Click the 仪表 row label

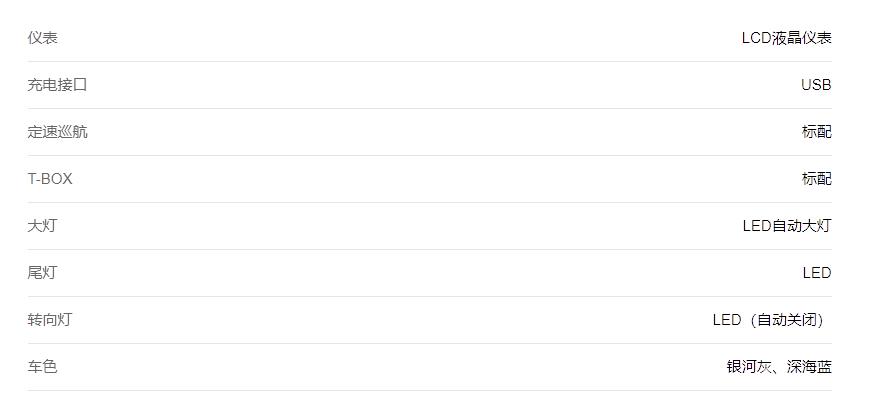pyautogui.click(x=42, y=38)
